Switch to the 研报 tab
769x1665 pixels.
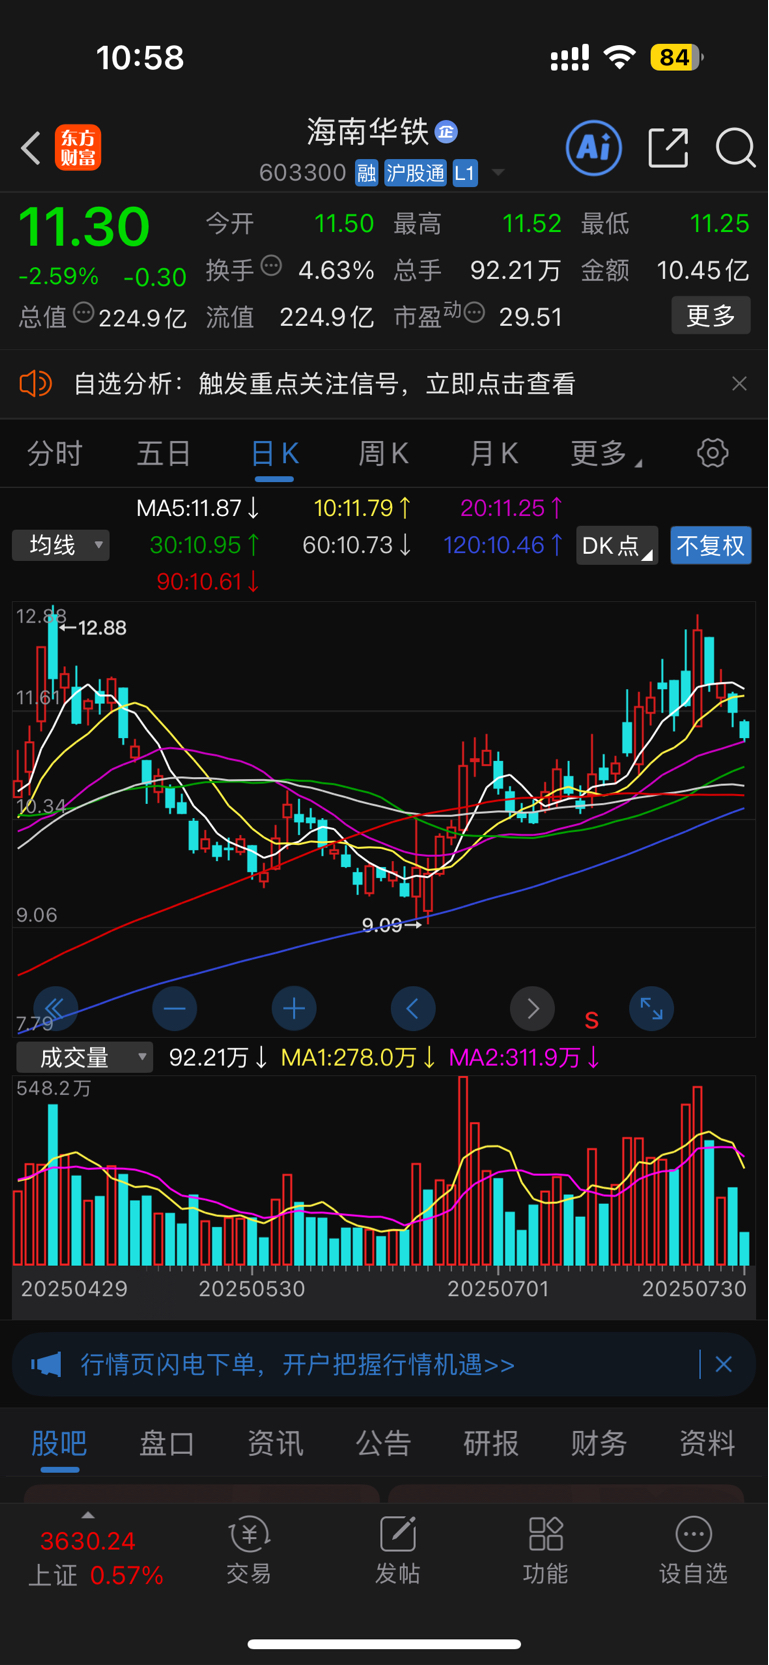[491, 1443]
